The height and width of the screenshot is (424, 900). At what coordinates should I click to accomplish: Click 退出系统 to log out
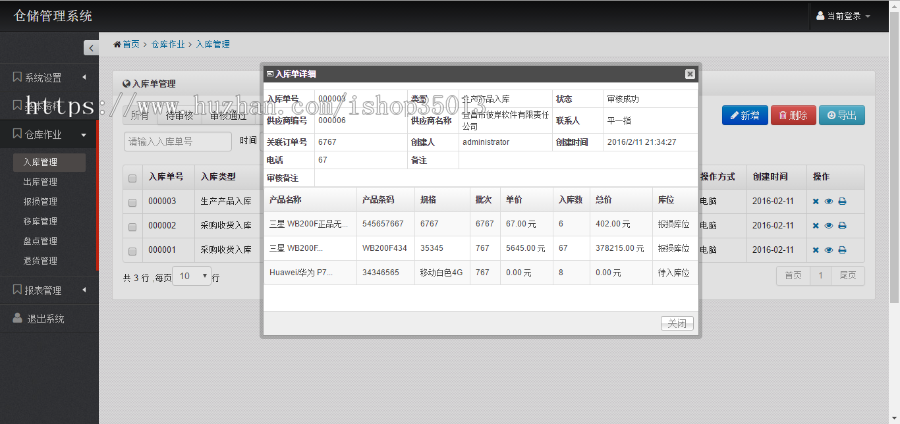(x=49, y=319)
